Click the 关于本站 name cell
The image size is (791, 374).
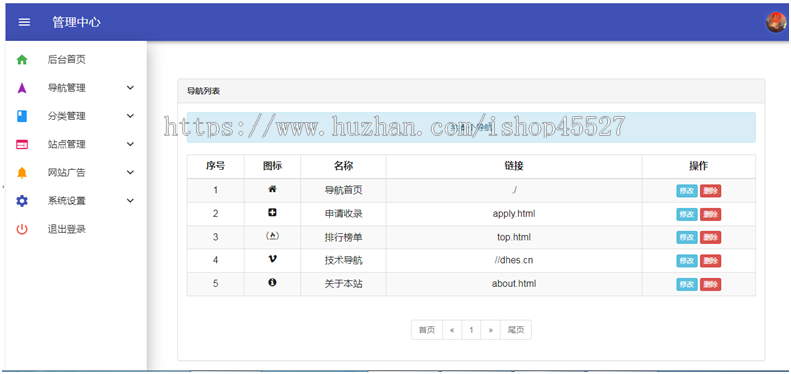343,284
